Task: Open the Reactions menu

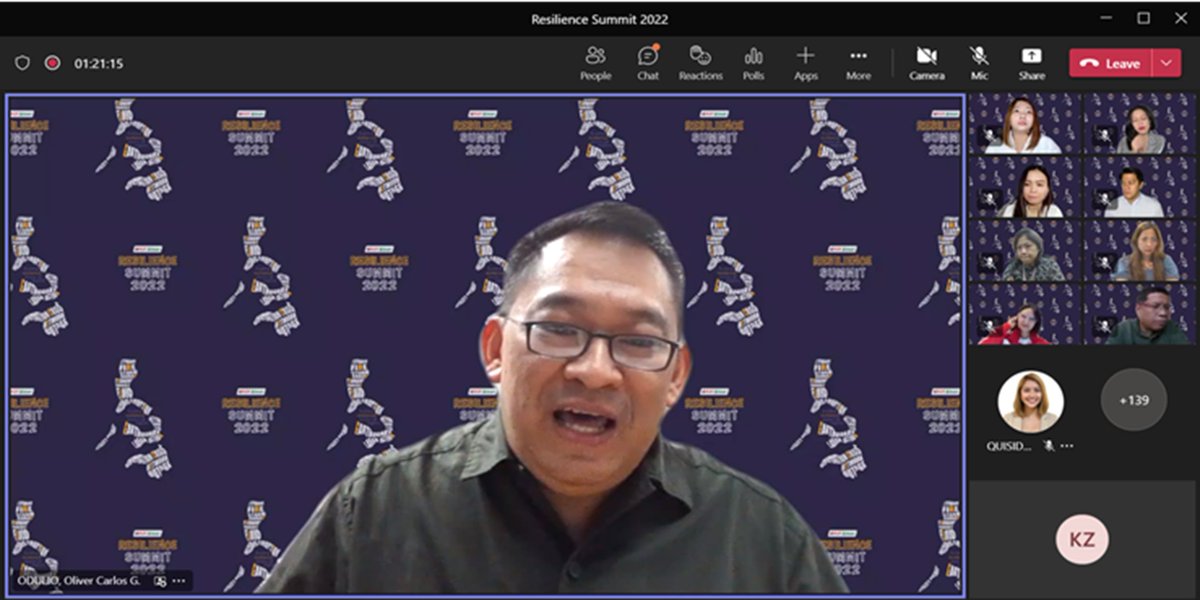Action: (700, 63)
